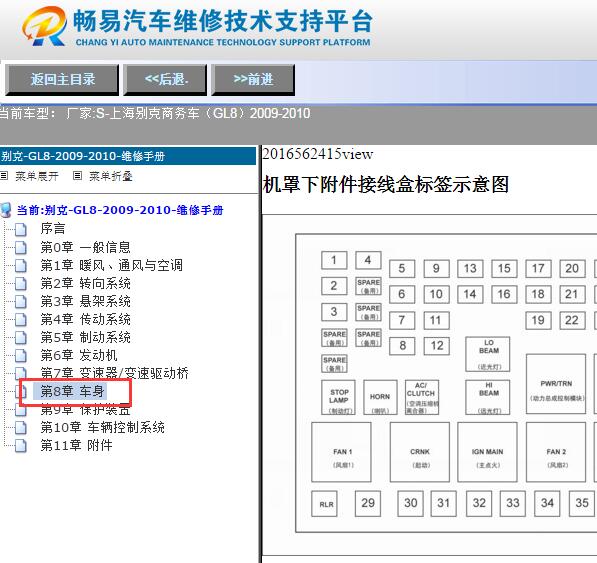Click the LO BEAM relay box
Viewport: 597px width, 563px height.
point(488,354)
